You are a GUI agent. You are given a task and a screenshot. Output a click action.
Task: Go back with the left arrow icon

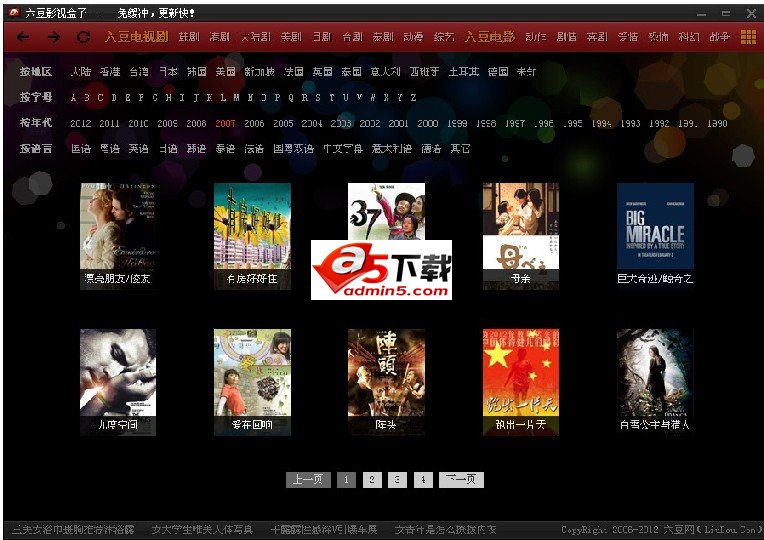point(23,37)
